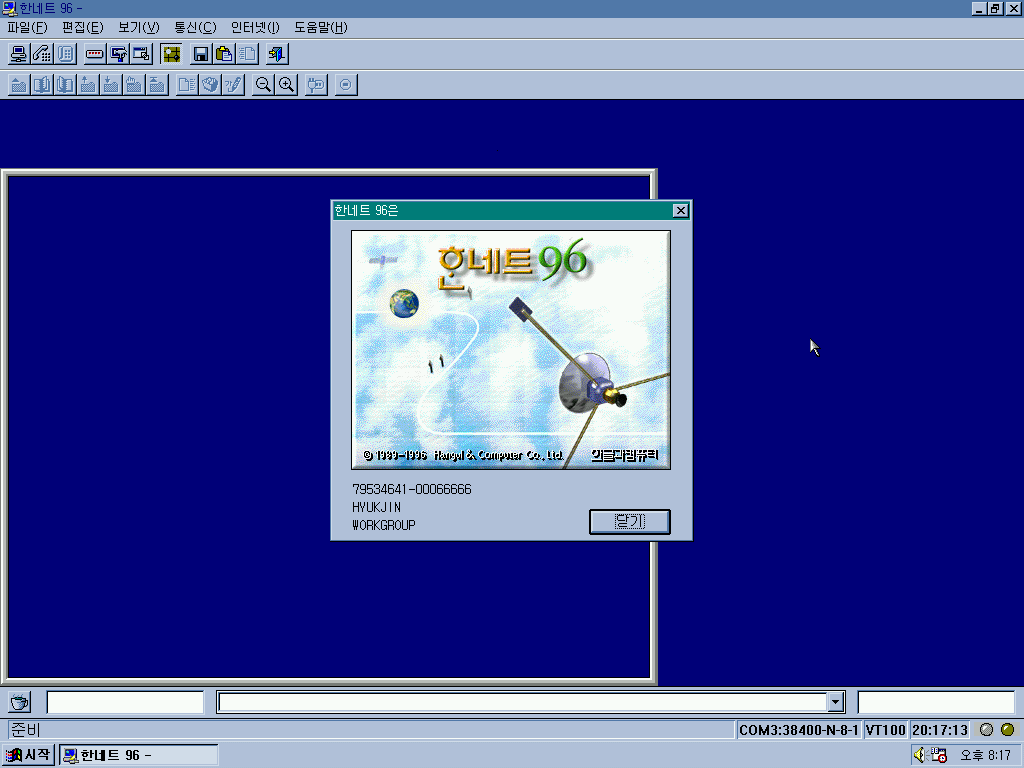
Task: Close the 한네트 96은 dialog with X
Action: 680,210
